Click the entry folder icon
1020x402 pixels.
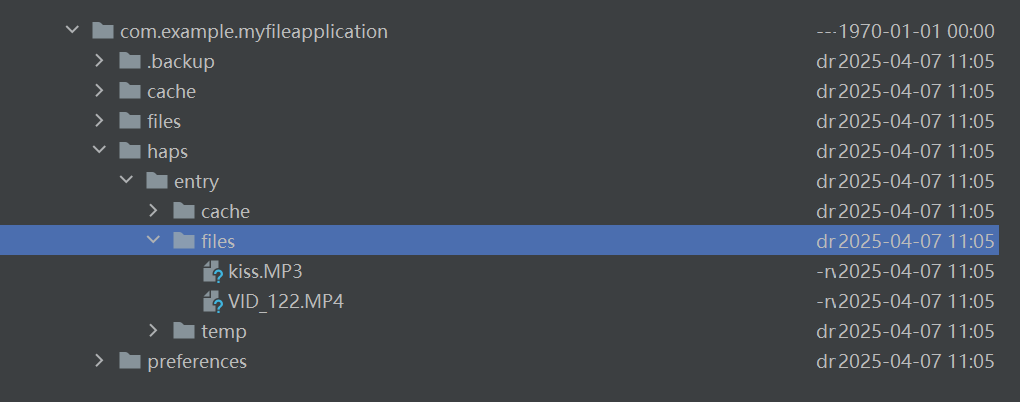point(157,181)
